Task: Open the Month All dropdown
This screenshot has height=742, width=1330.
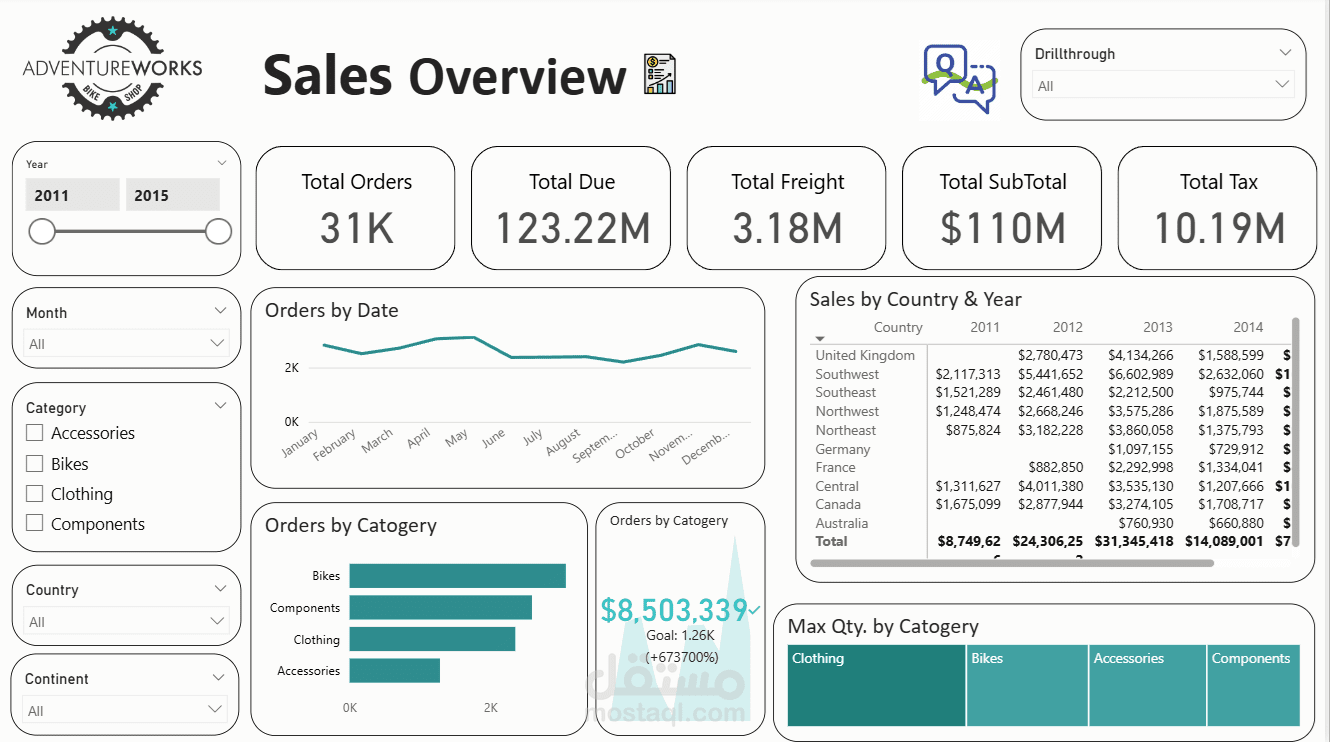Action: click(x=126, y=343)
